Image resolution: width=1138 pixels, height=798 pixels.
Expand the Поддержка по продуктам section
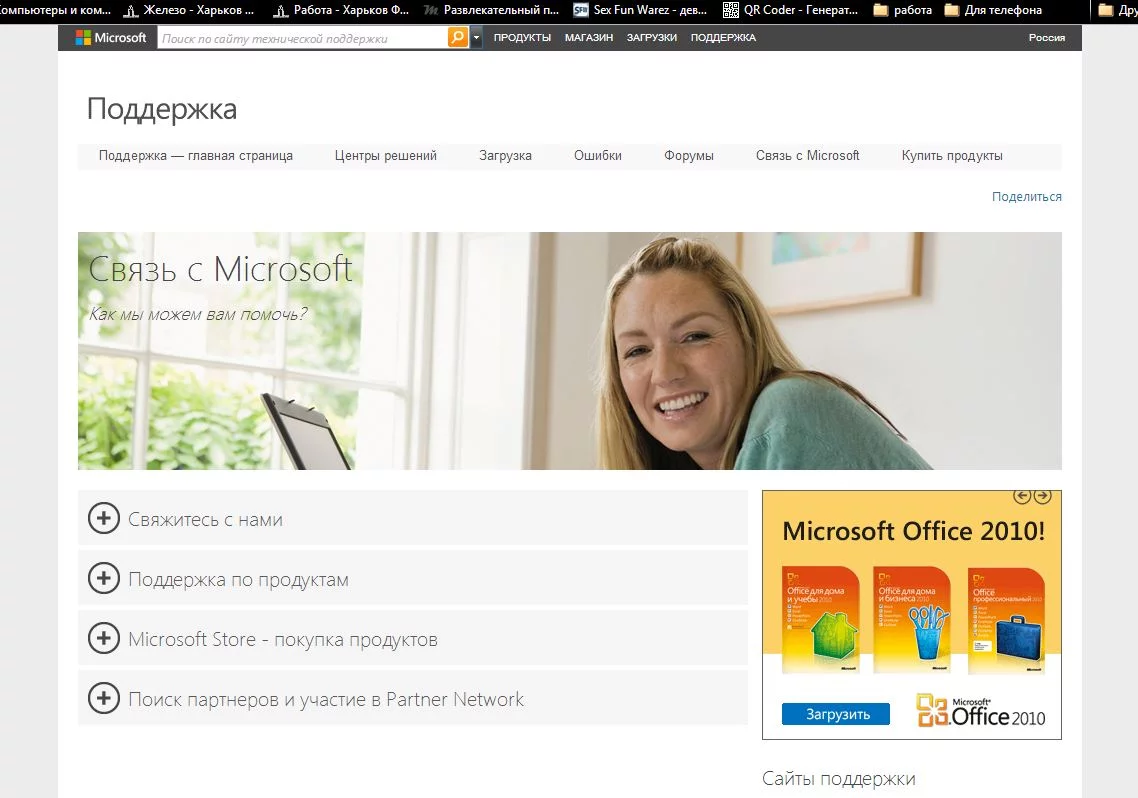412,578
